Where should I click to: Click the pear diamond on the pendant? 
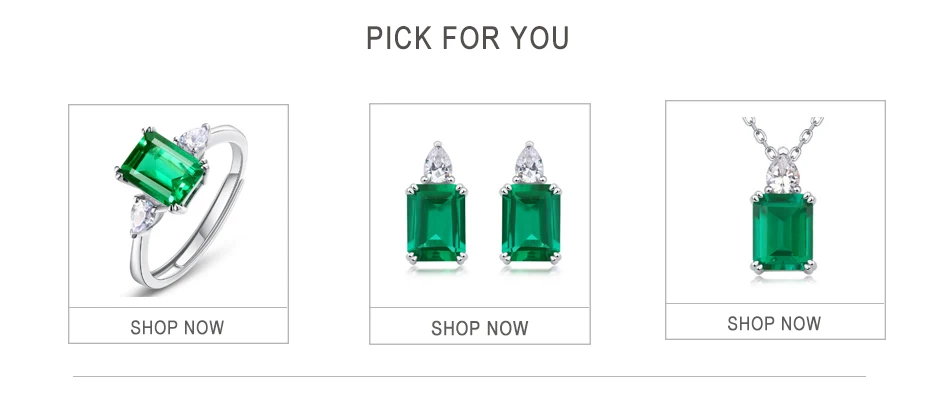[x=782, y=173]
